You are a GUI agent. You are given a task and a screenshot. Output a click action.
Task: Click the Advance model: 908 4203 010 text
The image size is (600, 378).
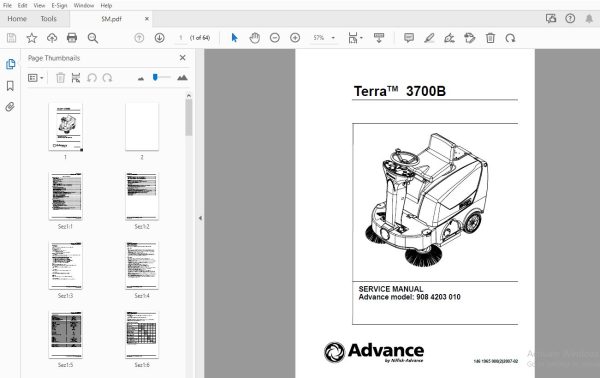pyautogui.click(x=409, y=297)
